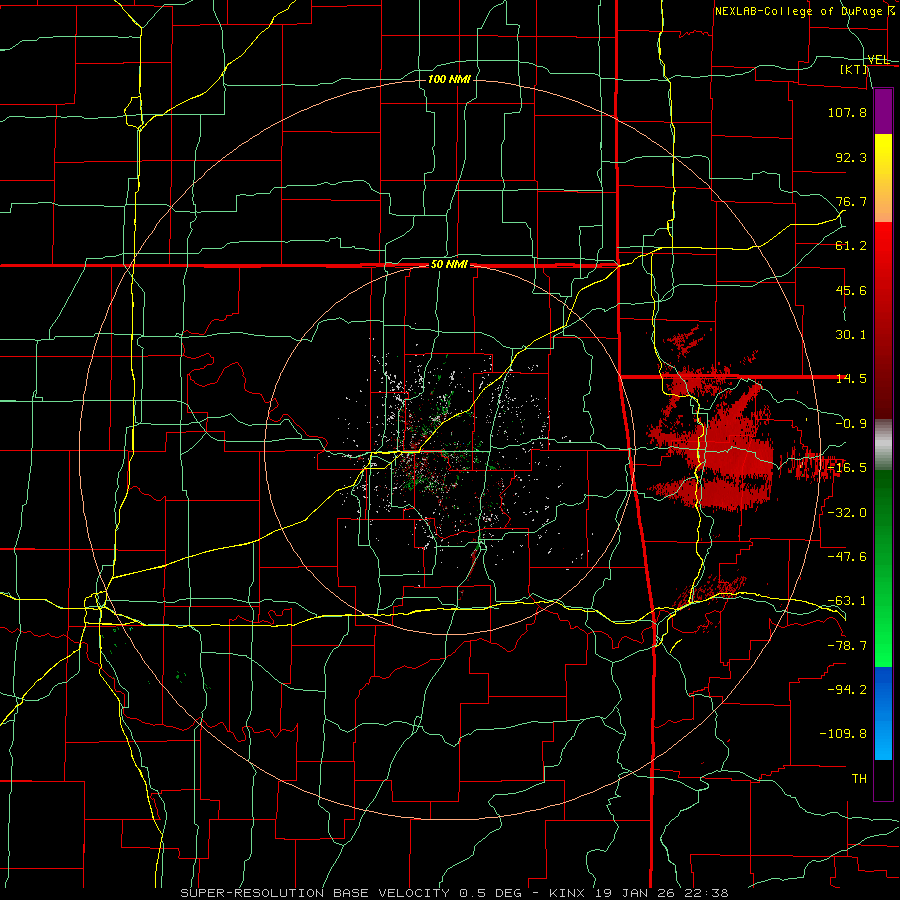Click the purple segment of the velocity color bar
Viewport: 900px width, 900px height.
(883, 111)
